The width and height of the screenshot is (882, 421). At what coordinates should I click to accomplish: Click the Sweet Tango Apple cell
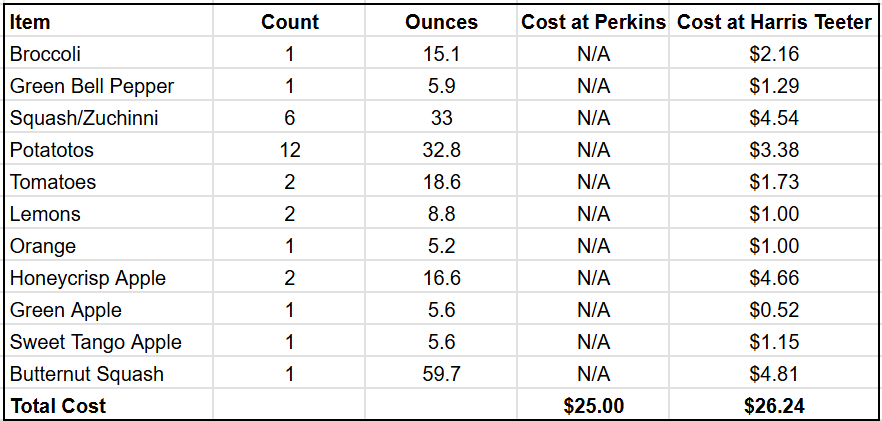(96, 342)
